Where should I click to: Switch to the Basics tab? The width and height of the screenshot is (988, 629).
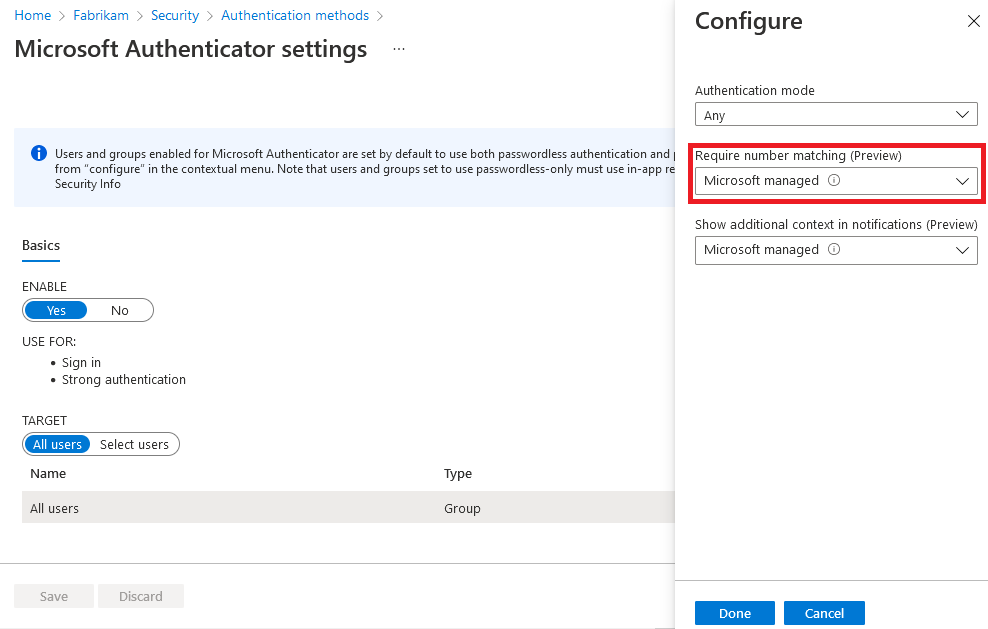click(x=41, y=245)
